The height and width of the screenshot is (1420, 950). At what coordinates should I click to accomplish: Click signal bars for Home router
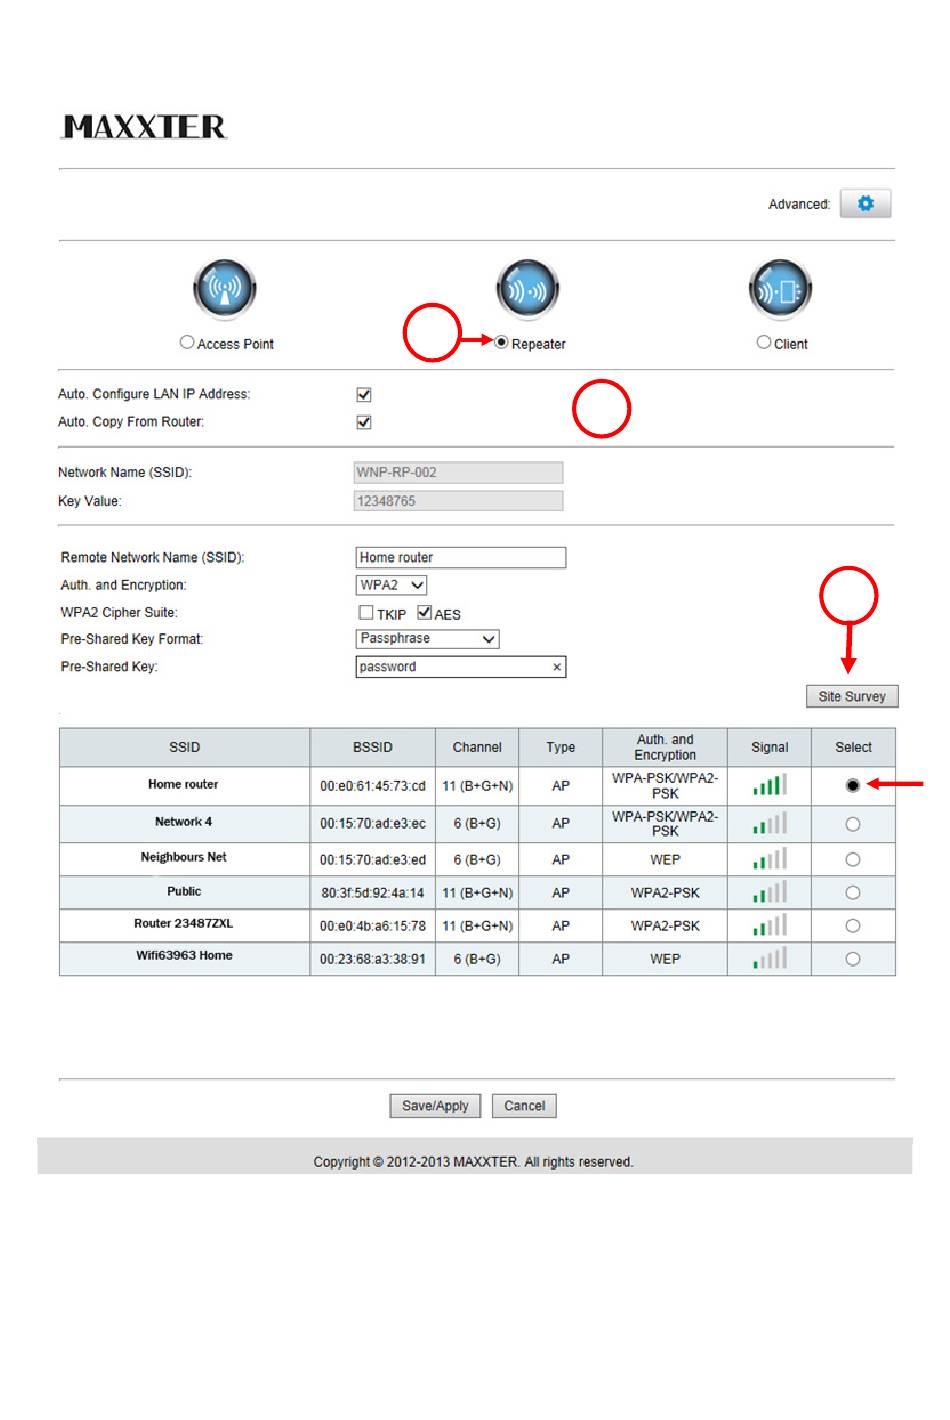pos(770,785)
